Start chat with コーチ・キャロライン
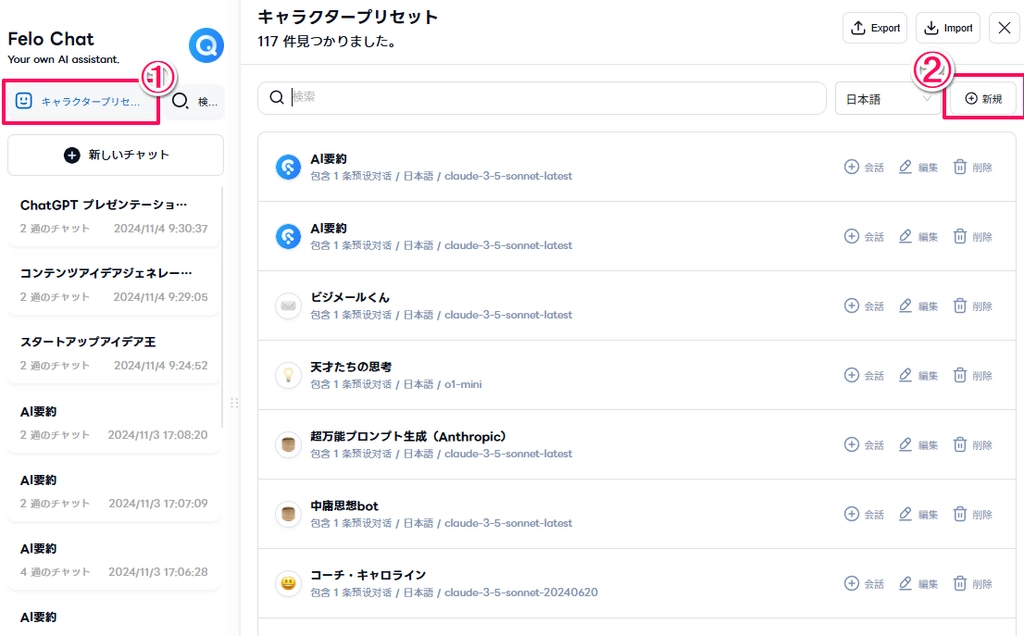The height and width of the screenshot is (636, 1024). [x=863, y=584]
